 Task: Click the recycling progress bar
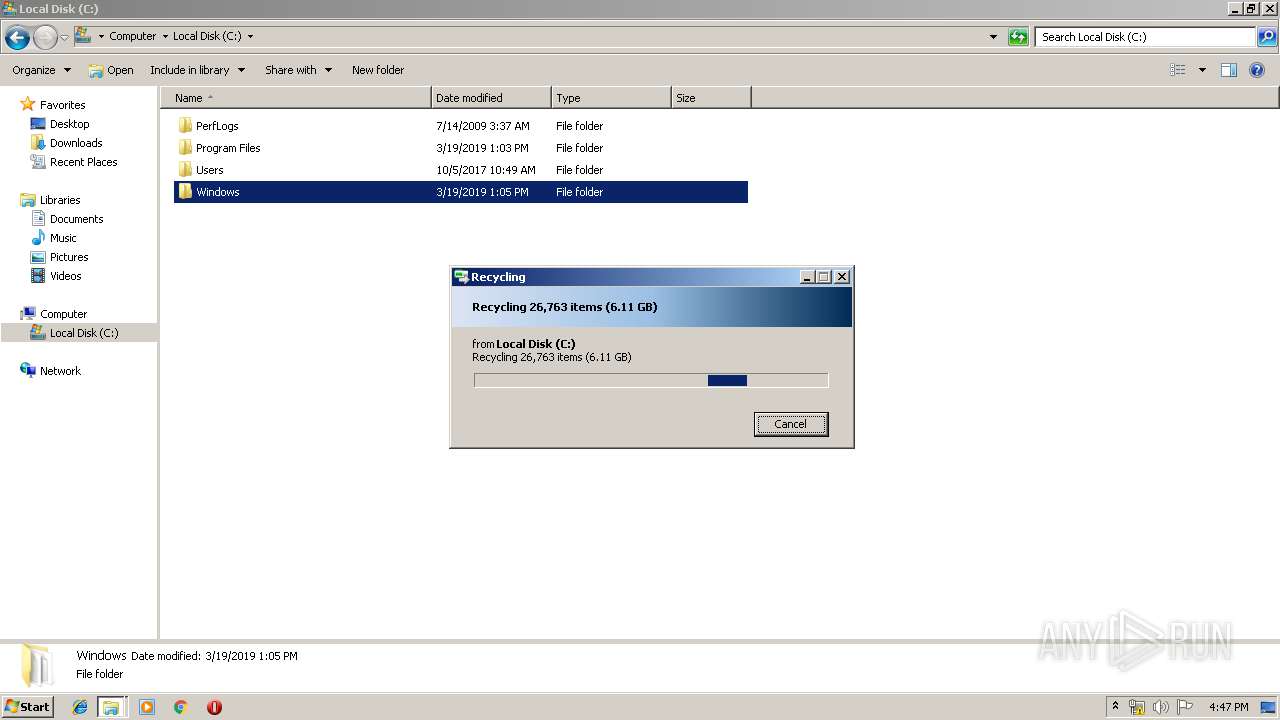[651, 380]
